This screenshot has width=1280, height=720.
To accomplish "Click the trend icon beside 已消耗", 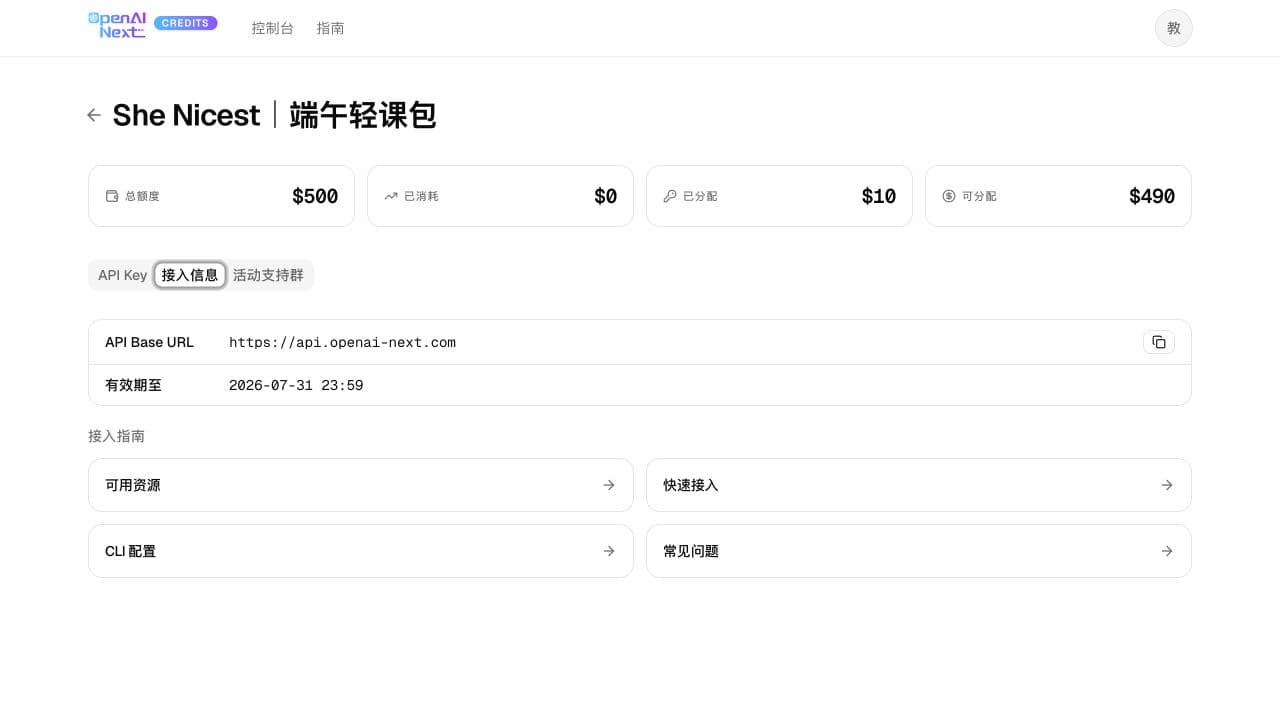I will (391, 196).
